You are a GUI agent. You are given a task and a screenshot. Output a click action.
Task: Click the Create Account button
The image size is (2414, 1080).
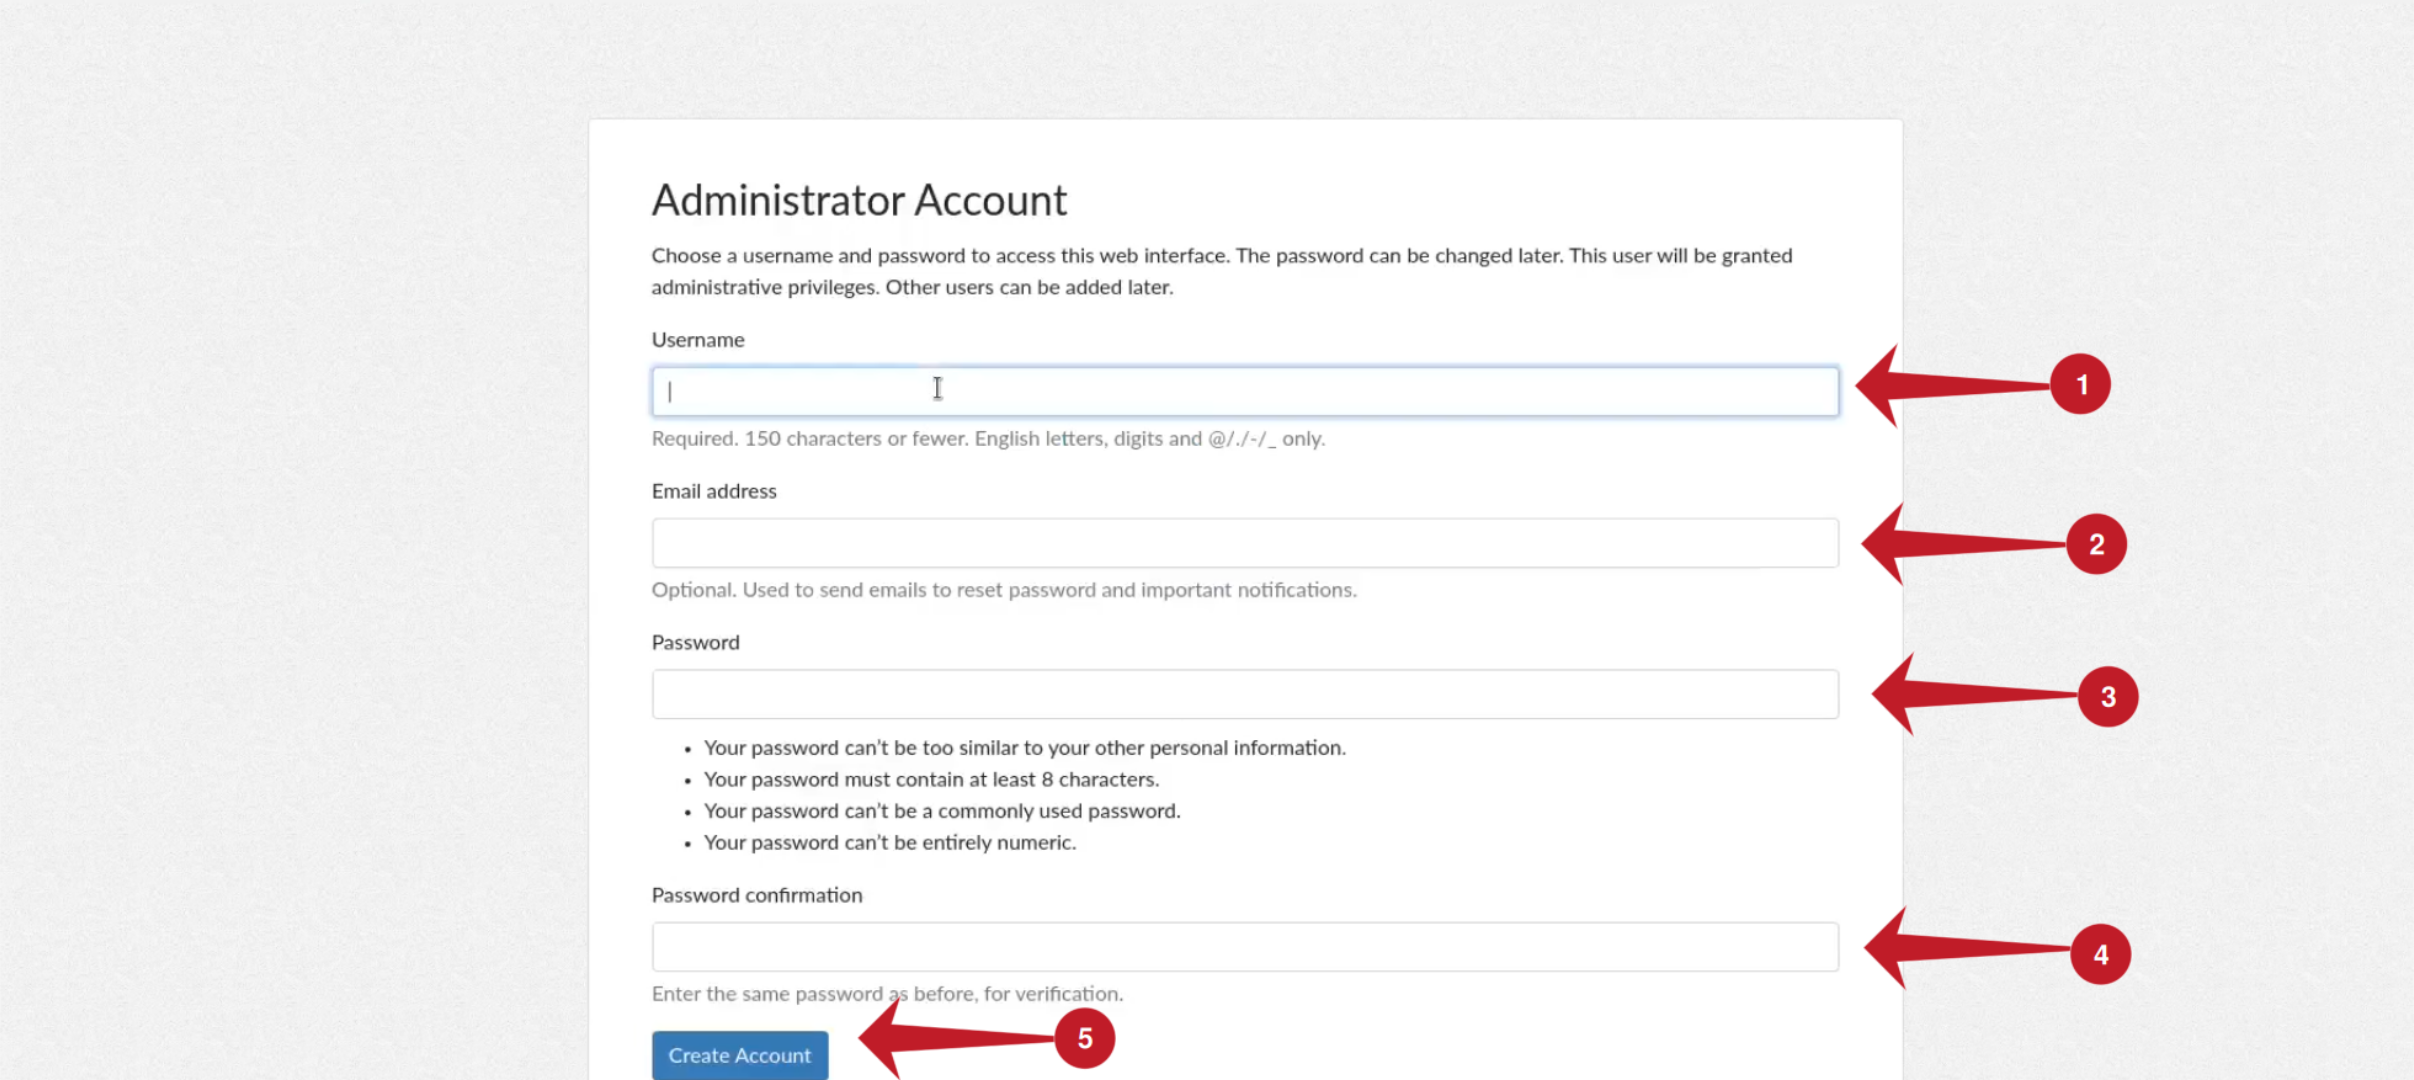739,1054
